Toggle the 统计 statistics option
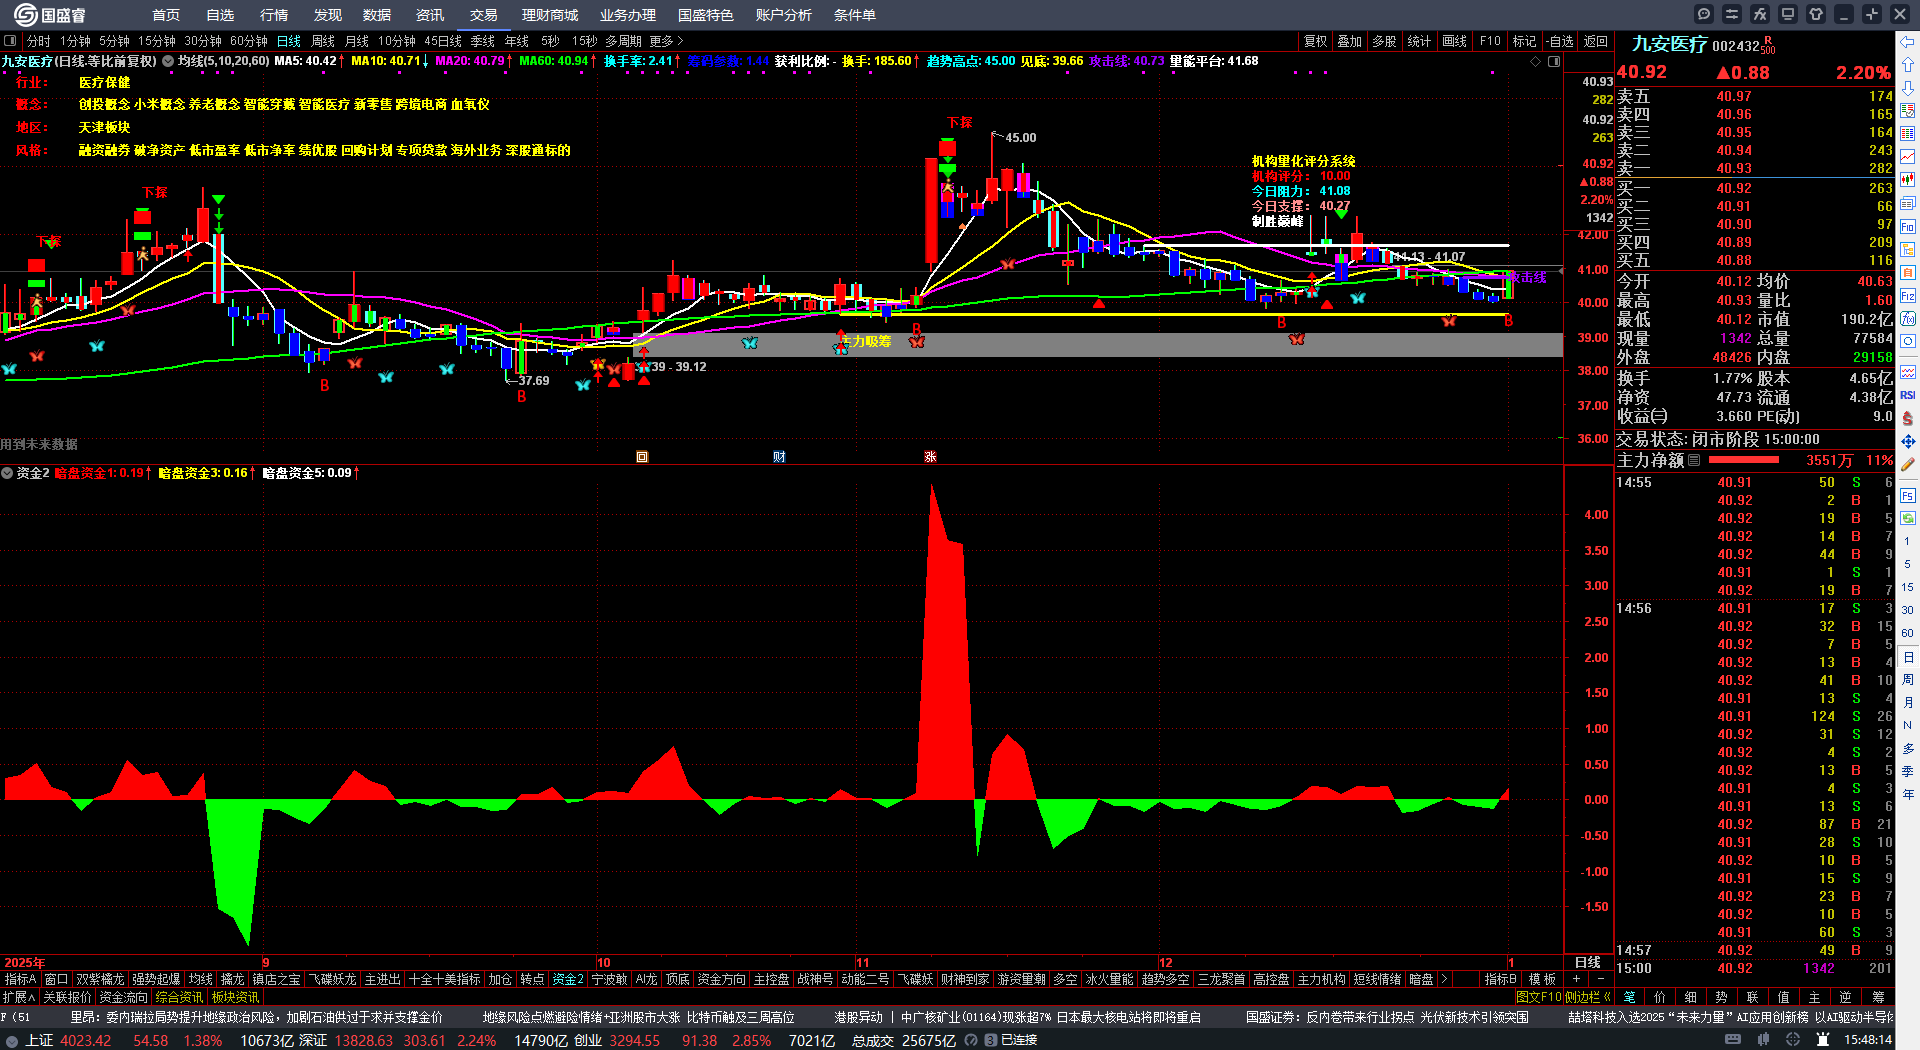 point(1419,41)
